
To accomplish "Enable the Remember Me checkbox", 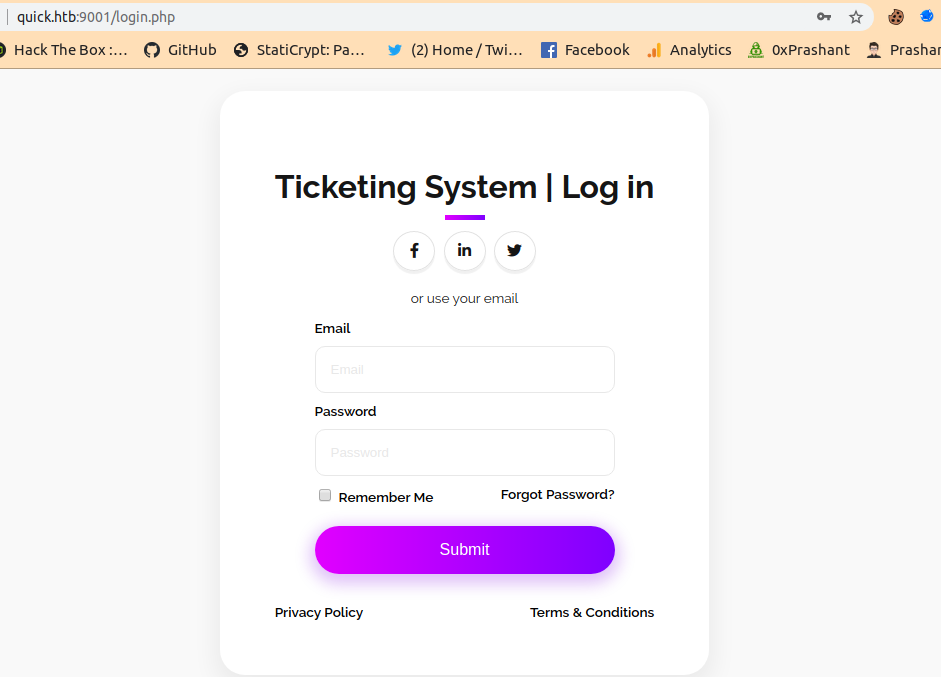I will pos(324,495).
